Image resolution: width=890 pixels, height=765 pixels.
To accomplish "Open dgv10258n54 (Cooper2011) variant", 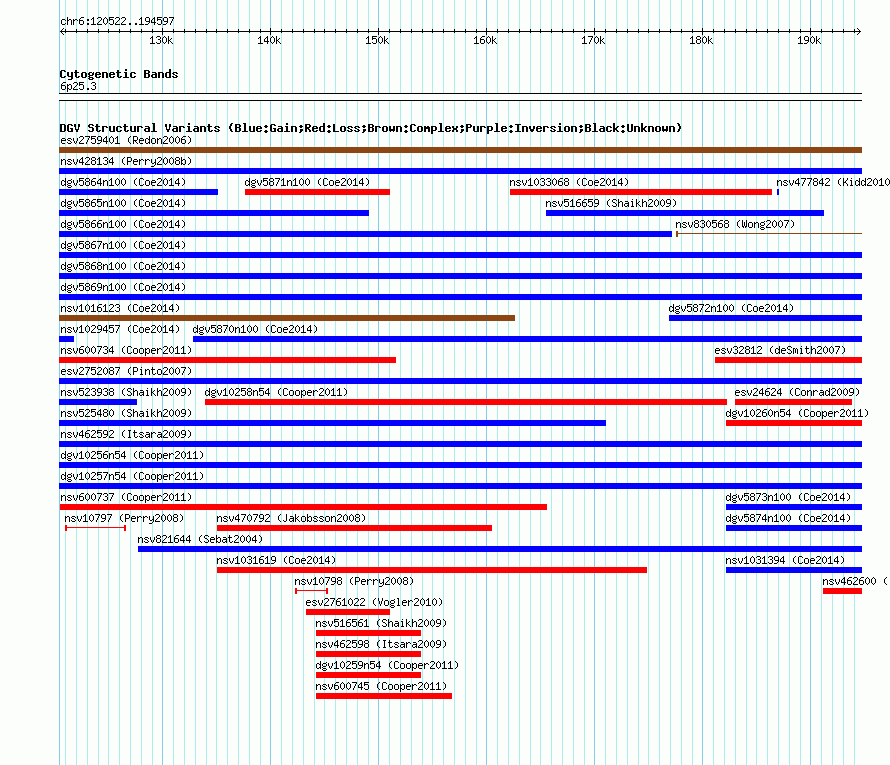I will click(x=276, y=392).
